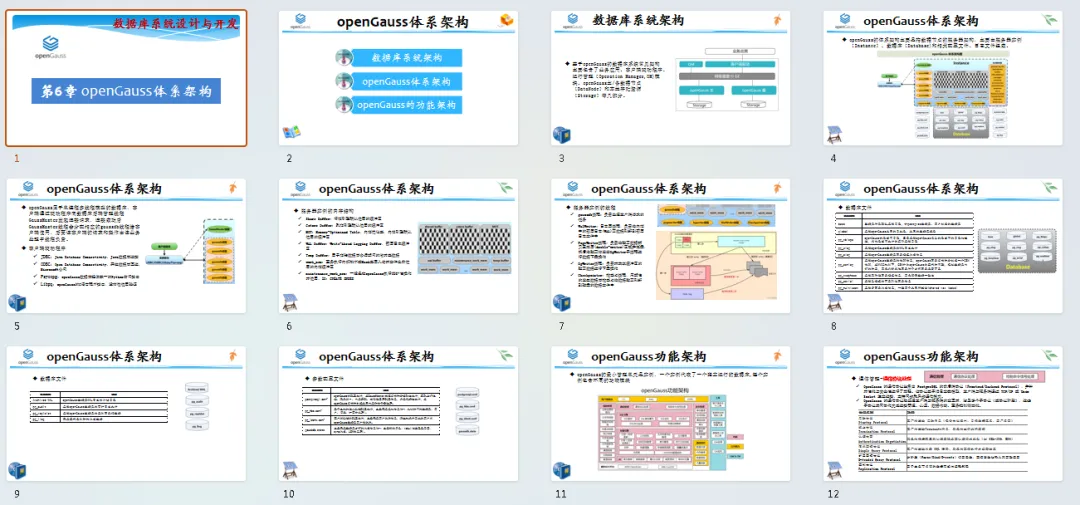The image size is (1080, 505).
Task: Select slide 11 openGauss功能架构 diagram thumbnail
Action: [x=671, y=413]
